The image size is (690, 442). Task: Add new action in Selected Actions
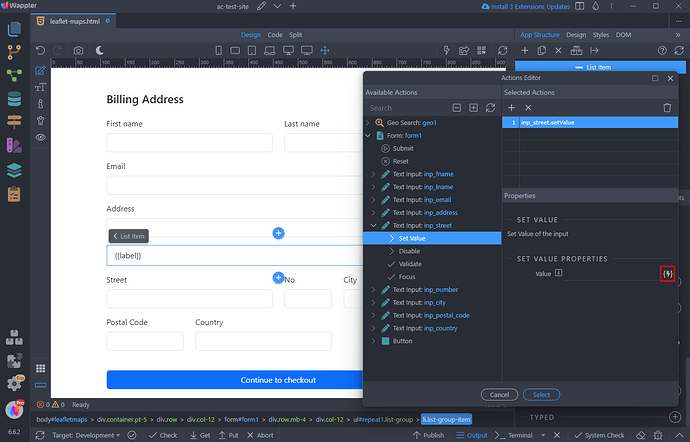(x=511, y=108)
